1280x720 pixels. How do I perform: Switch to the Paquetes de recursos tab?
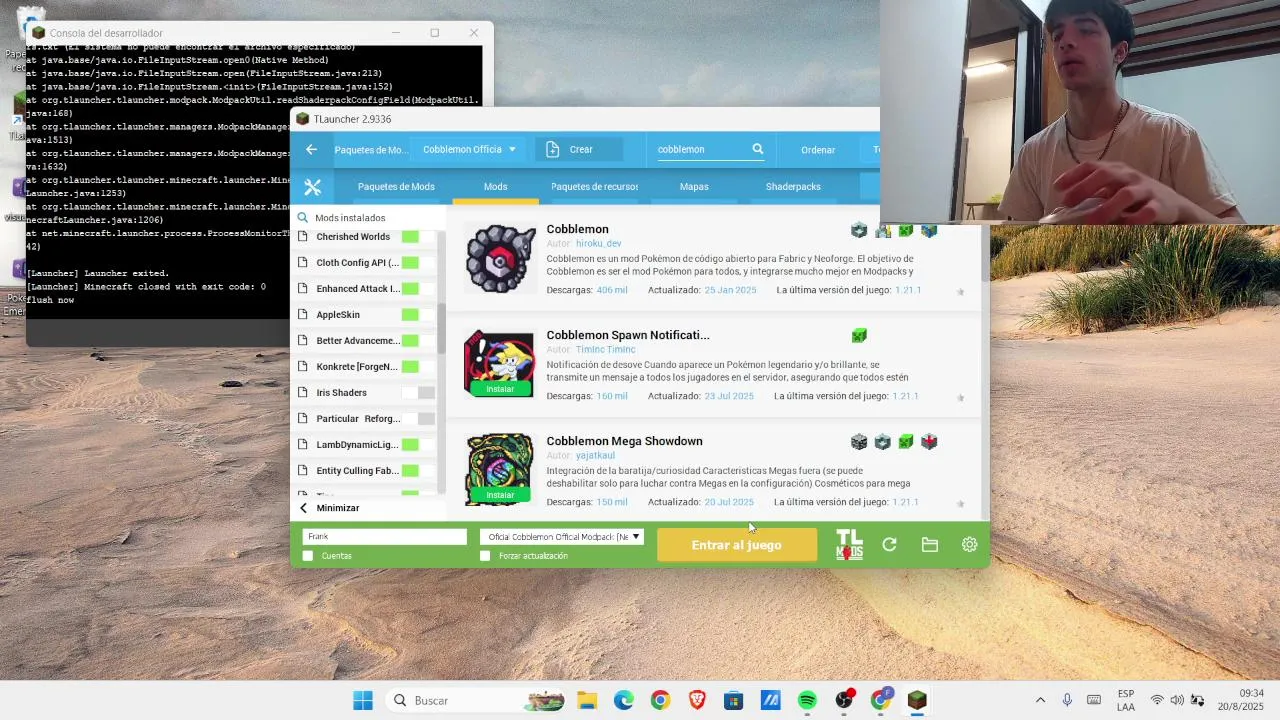coord(594,187)
